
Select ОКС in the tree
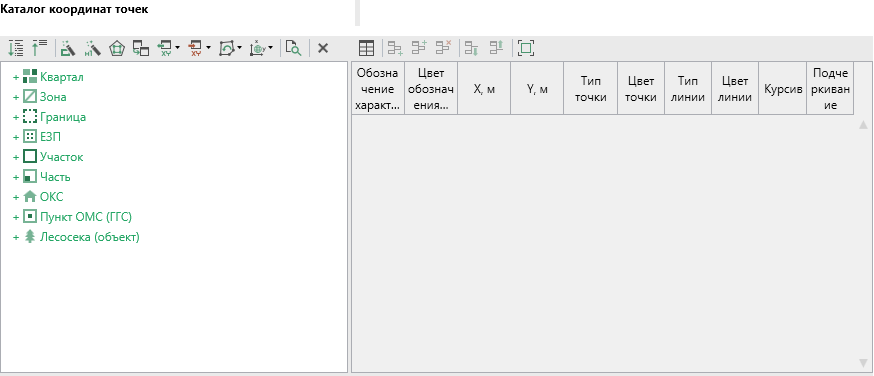pyautogui.click(x=52, y=197)
